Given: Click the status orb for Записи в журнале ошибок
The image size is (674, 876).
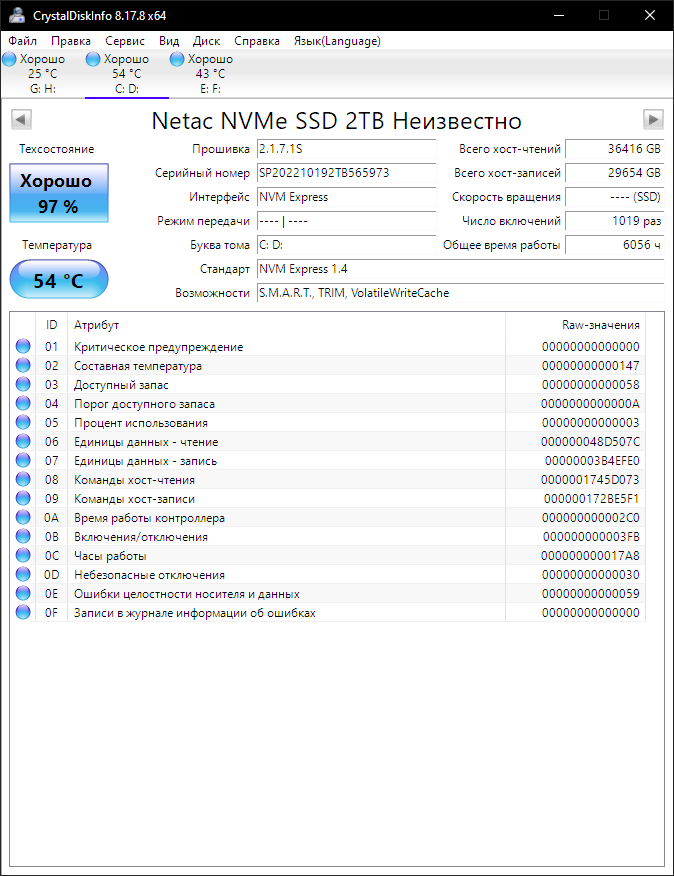Looking at the screenshot, I should pos(23,612).
